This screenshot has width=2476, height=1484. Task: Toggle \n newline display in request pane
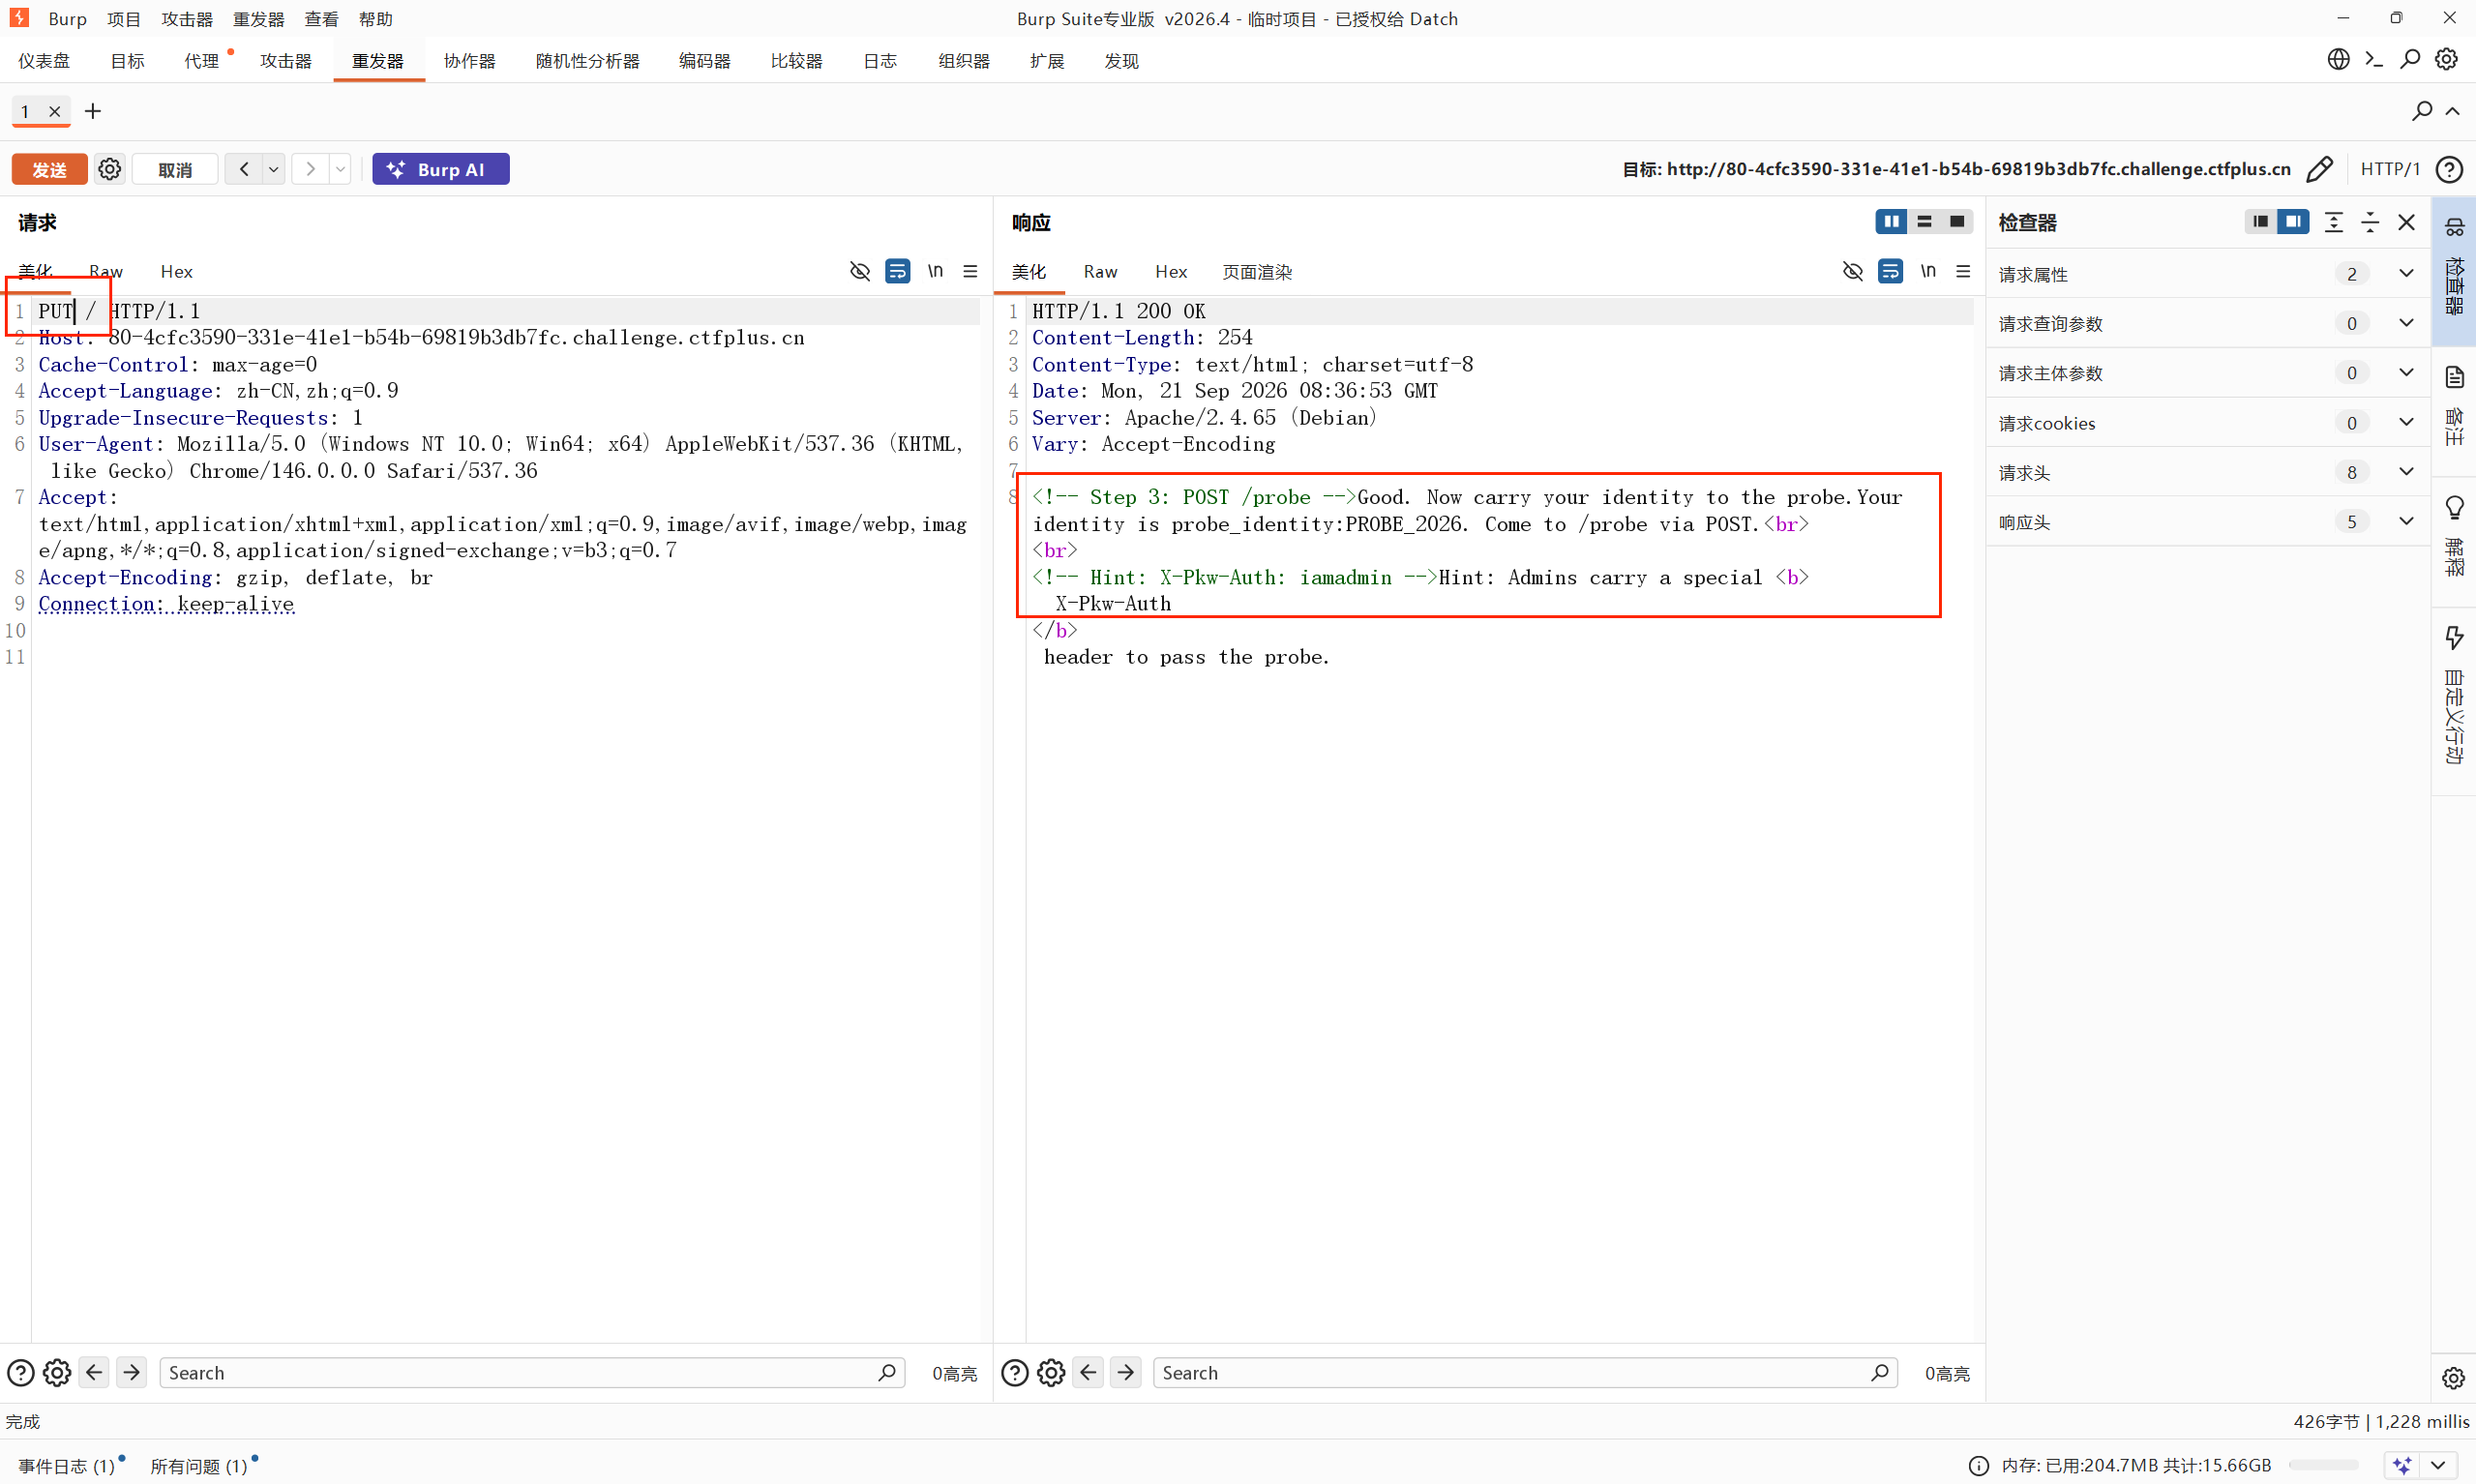(935, 271)
